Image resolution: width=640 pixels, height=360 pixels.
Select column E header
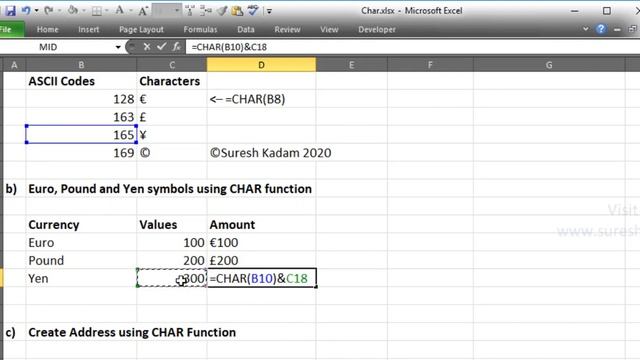click(x=351, y=65)
